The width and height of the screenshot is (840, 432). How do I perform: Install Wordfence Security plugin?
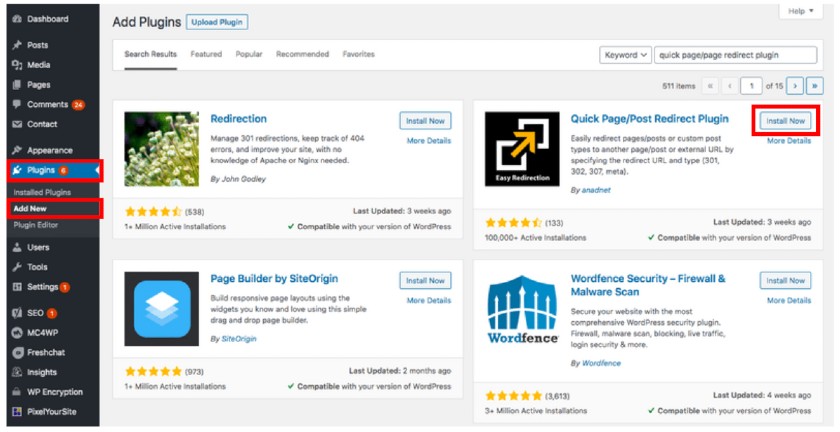click(785, 280)
